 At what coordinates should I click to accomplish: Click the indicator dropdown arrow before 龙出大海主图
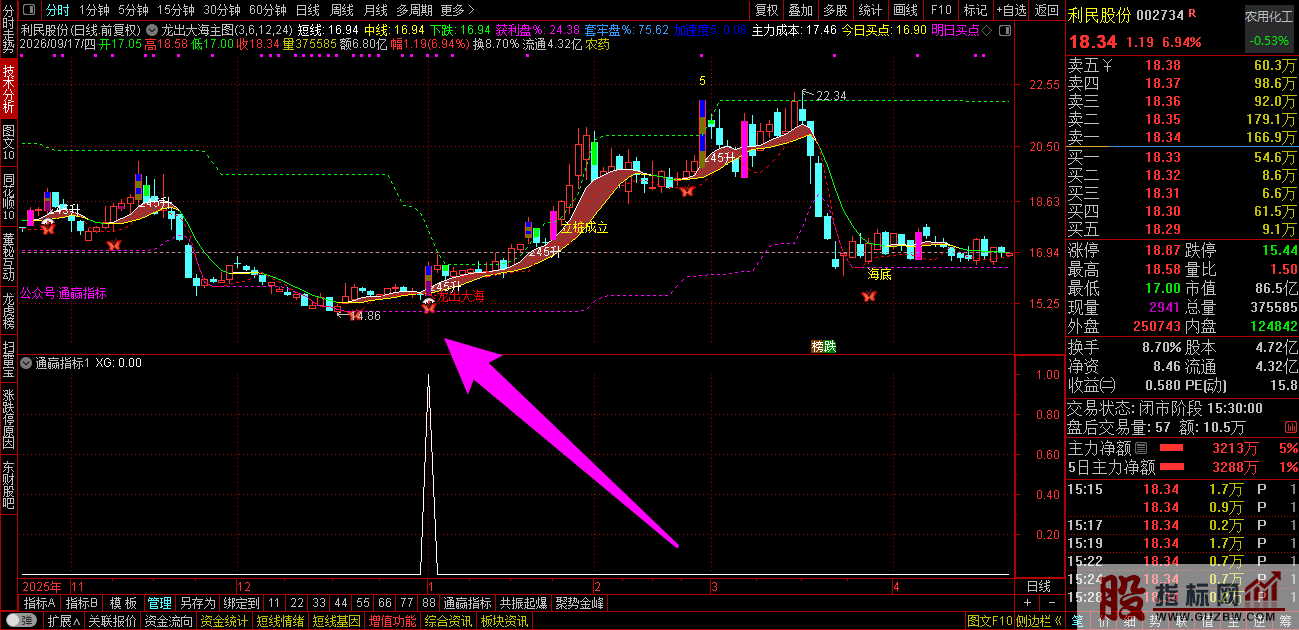[x=151, y=30]
